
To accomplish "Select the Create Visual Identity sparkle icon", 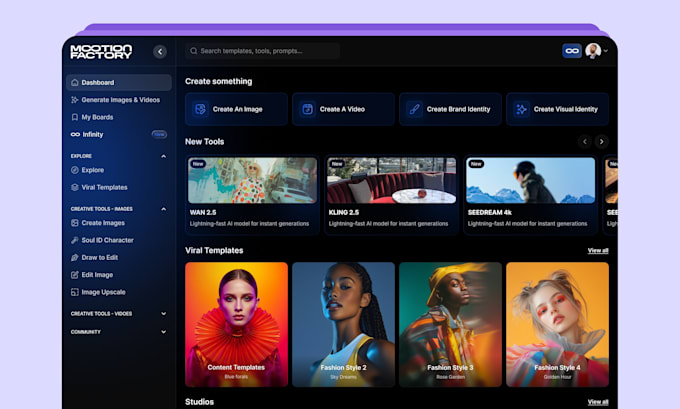I will [521, 109].
